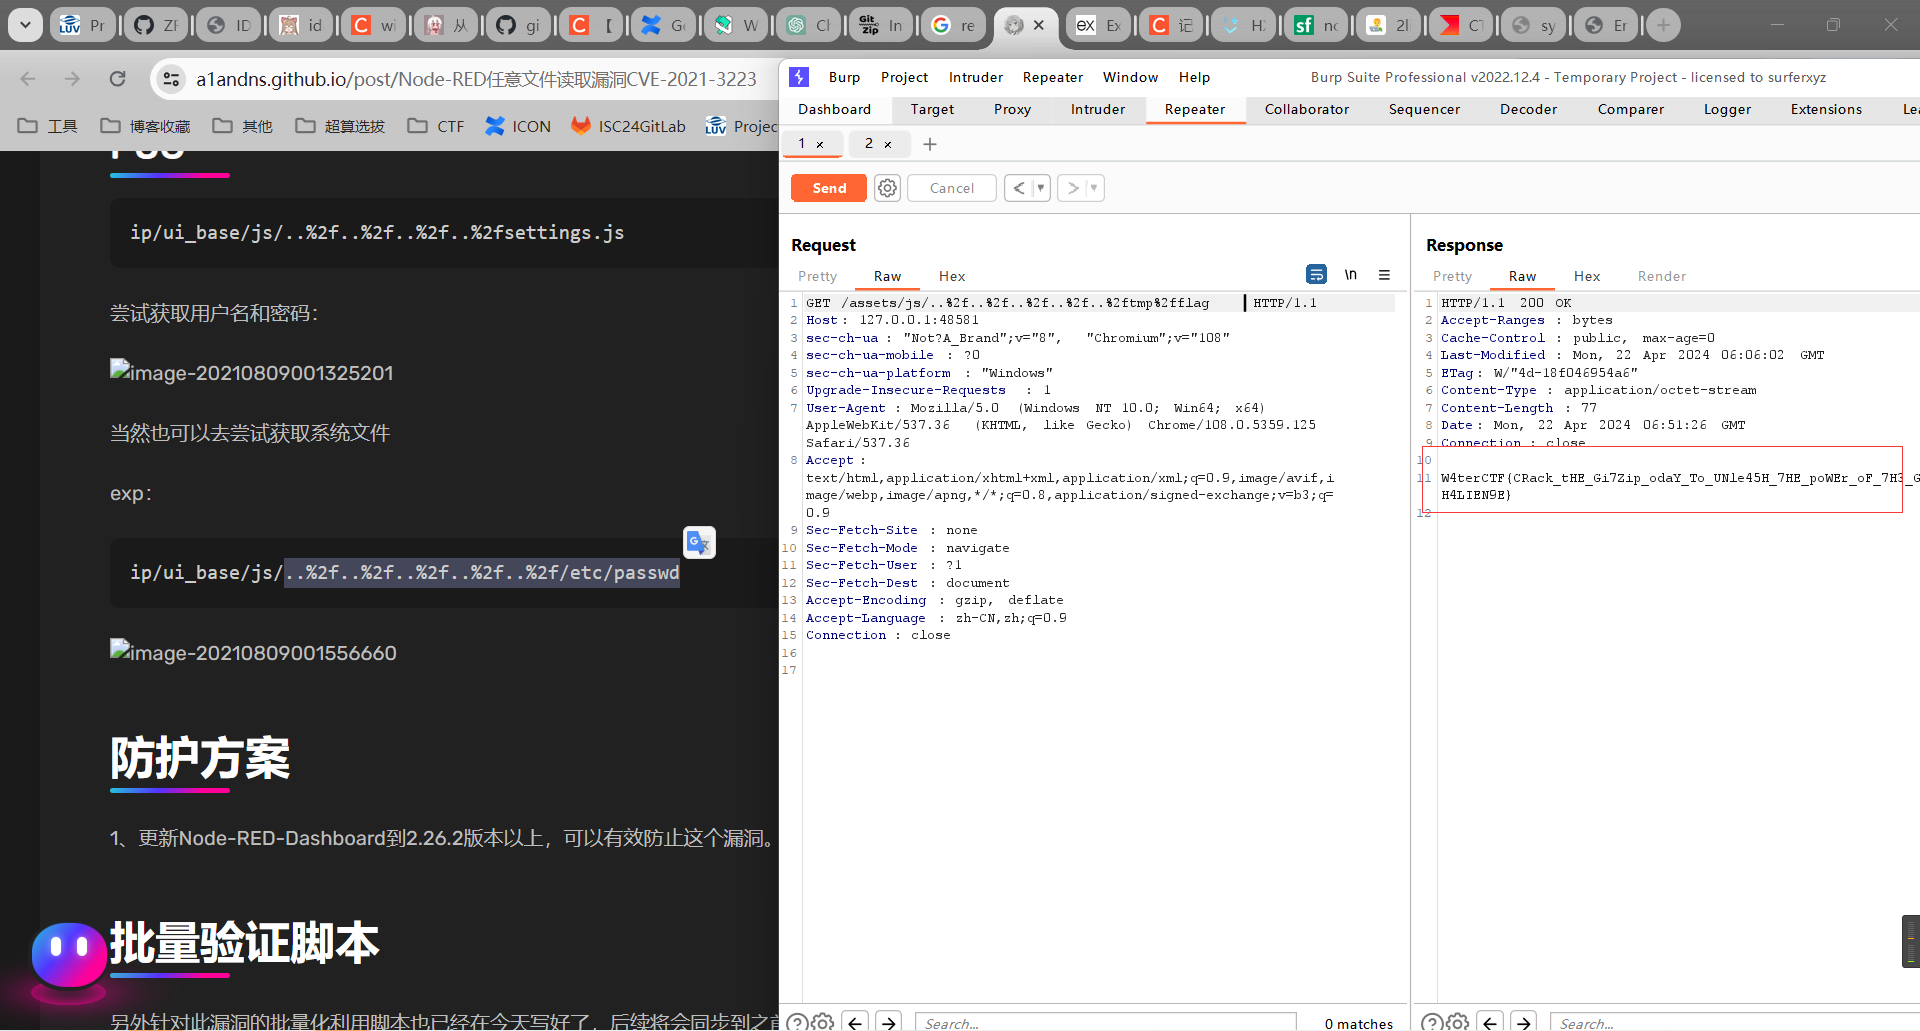Switch Request view to Hex

pos(952,276)
